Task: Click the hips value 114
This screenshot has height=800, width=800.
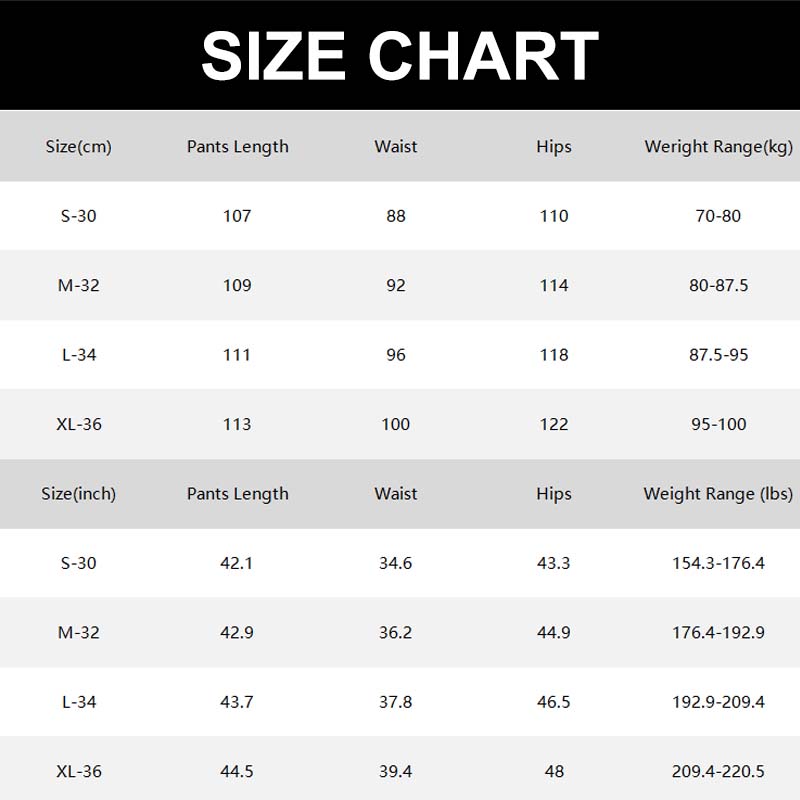Action: pyautogui.click(x=553, y=286)
